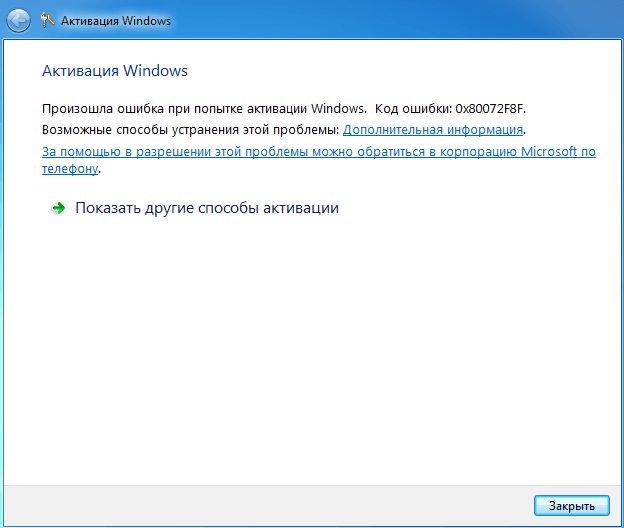Click the Активация Windows title bar text
The image size is (624, 528).
[x=116, y=21]
